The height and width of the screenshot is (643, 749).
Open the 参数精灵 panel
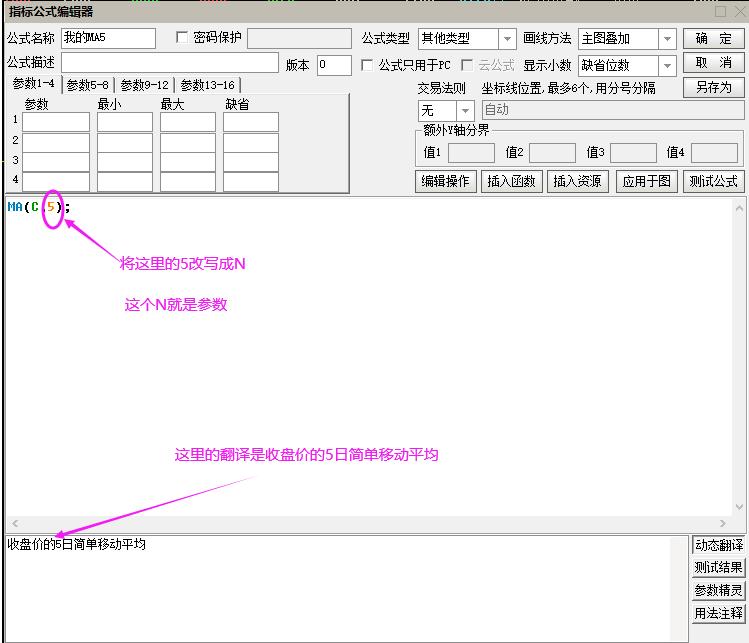pos(718,590)
